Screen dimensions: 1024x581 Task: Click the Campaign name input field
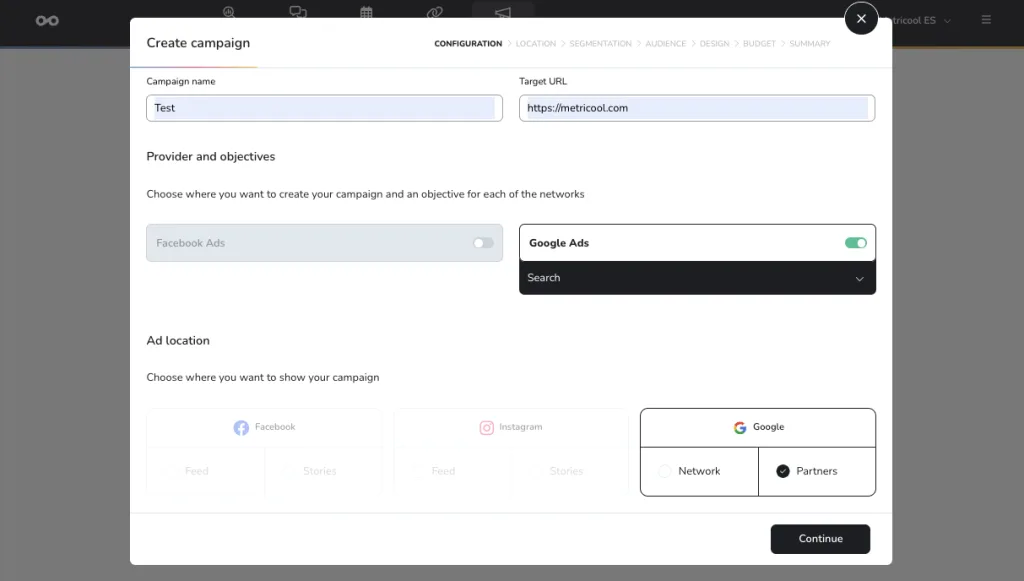325,108
